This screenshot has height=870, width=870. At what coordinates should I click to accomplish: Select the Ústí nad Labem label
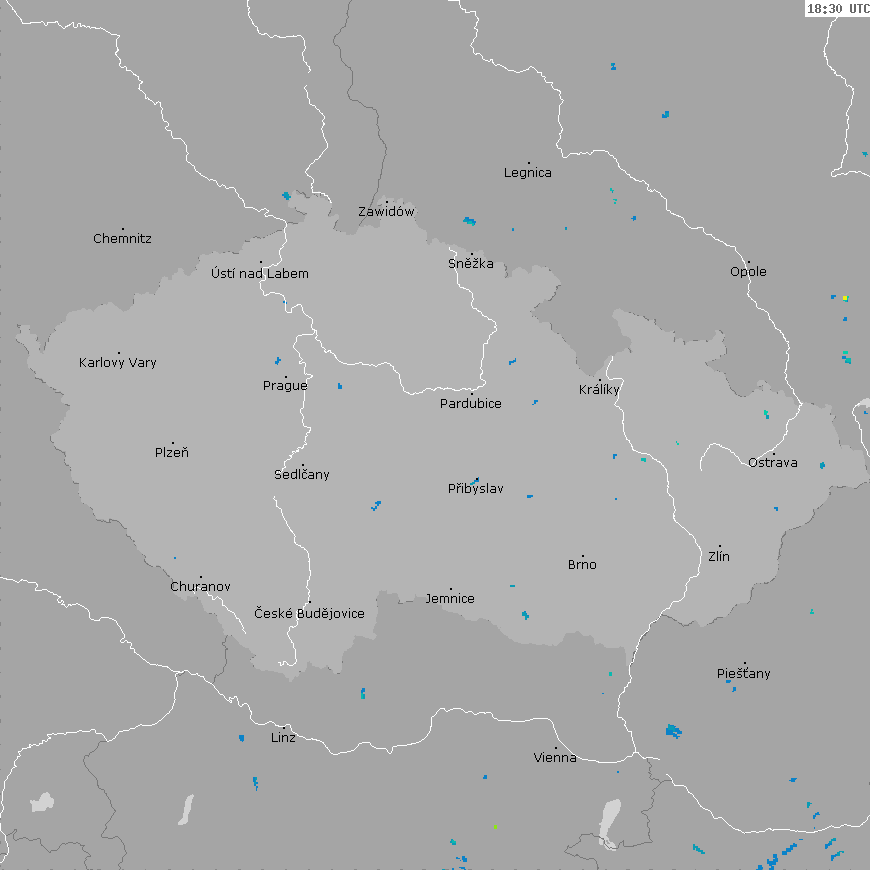260,274
